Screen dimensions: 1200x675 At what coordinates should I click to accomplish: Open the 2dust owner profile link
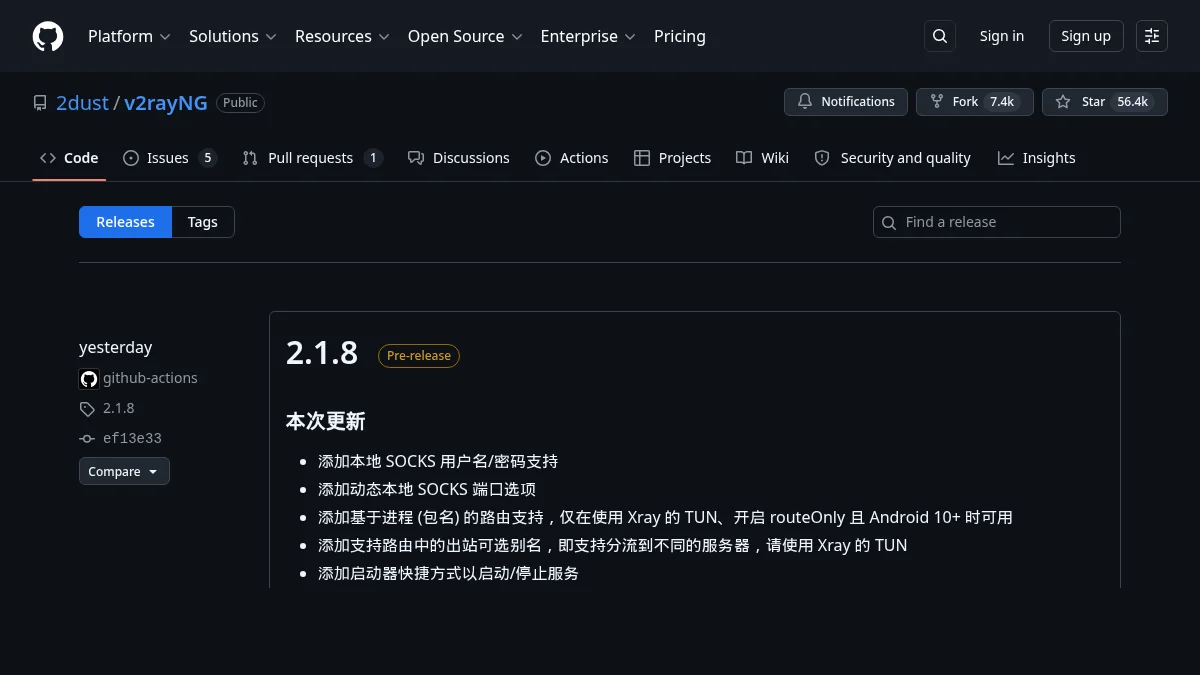[82, 103]
